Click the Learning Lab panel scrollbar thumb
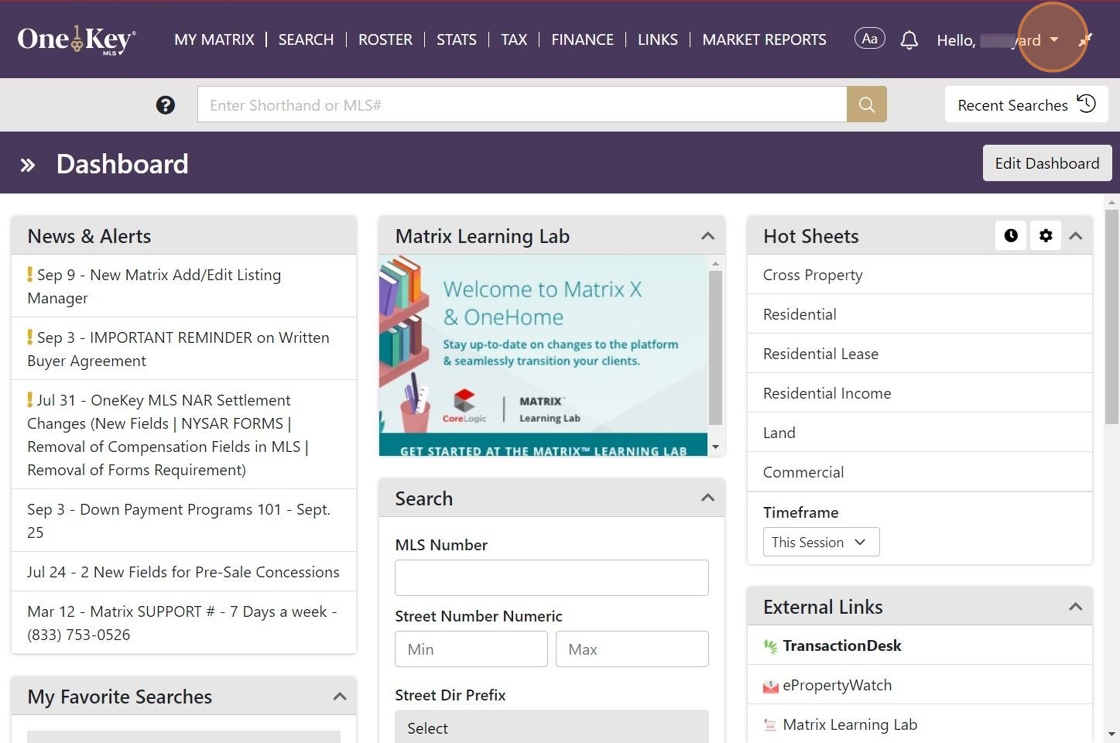 click(x=715, y=347)
